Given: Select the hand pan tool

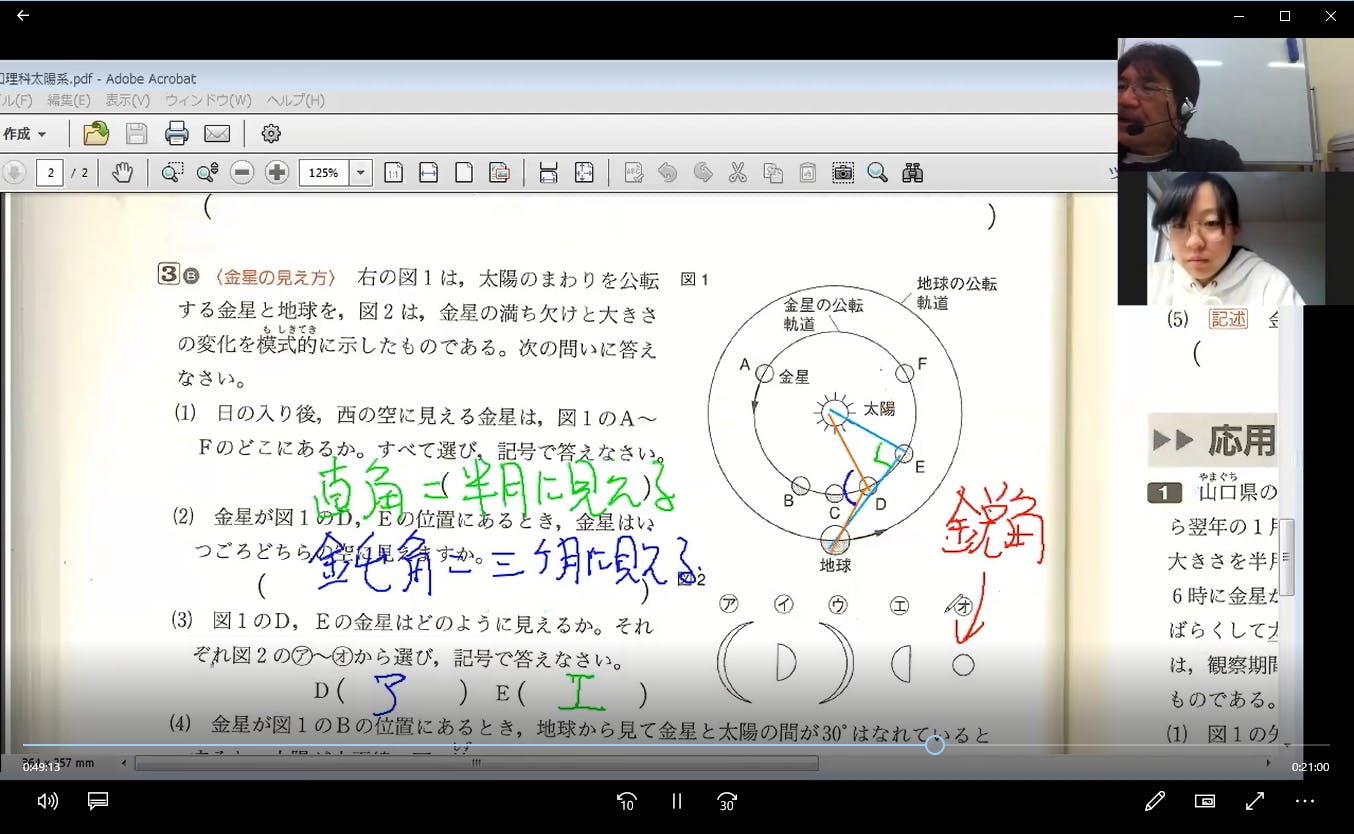Looking at the screenshot, I should coord(122,173).
